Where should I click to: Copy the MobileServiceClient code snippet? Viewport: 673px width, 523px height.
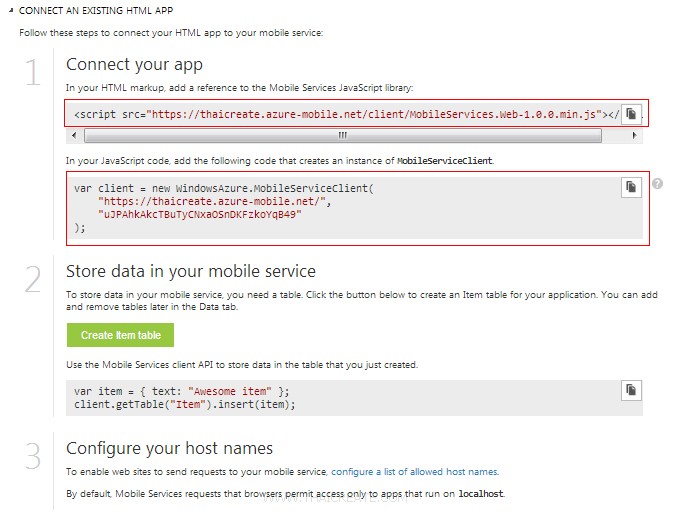tap(631, 187)
